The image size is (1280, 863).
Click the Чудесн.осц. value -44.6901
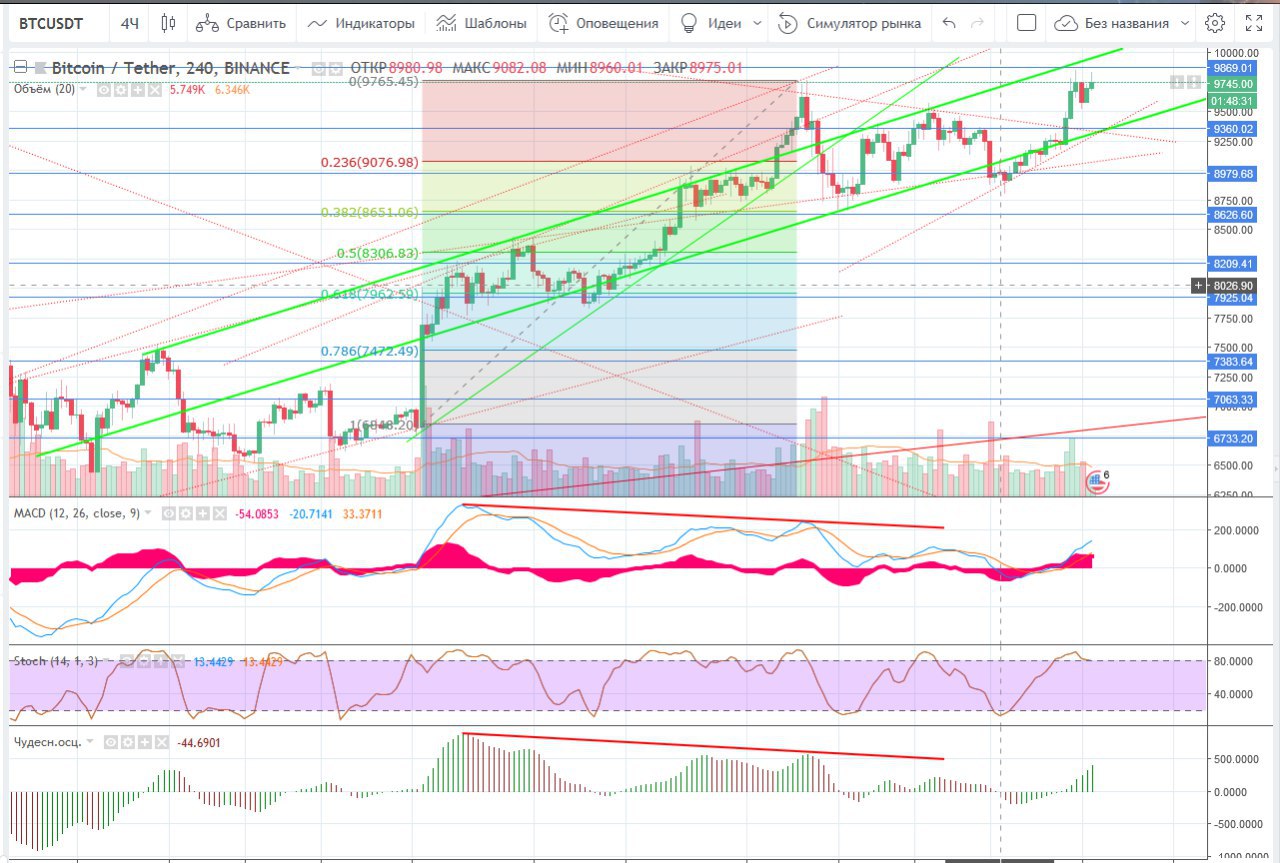(199, 743)
